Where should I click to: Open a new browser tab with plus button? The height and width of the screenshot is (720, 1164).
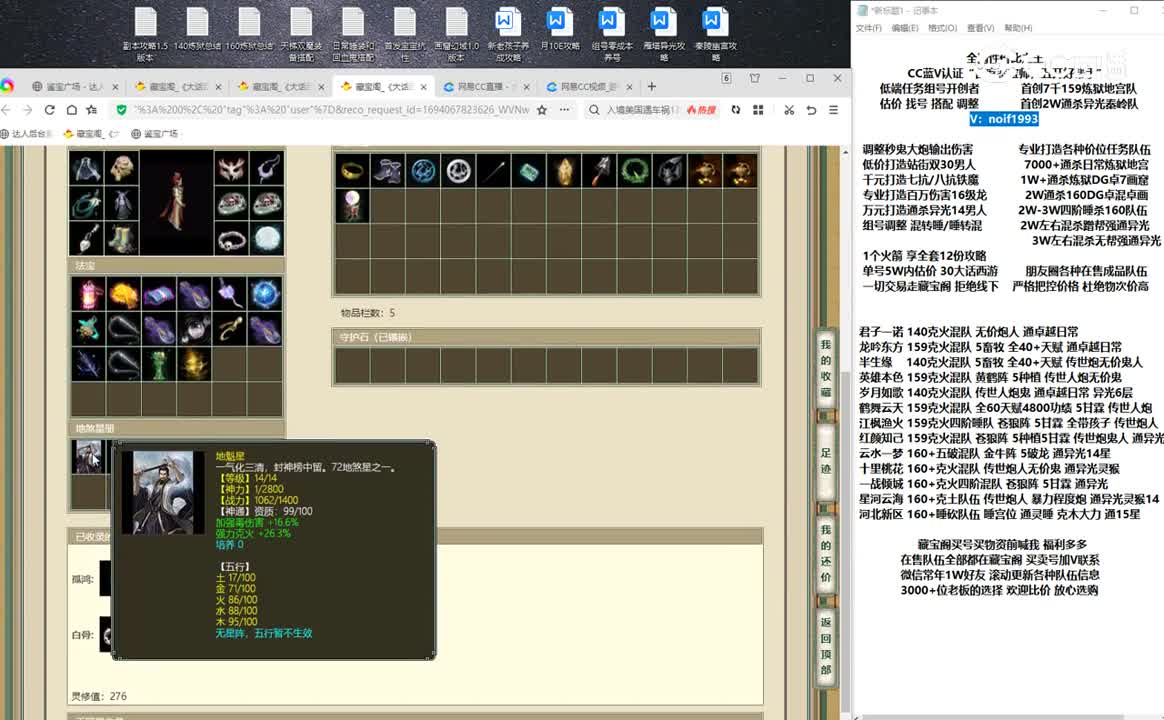(x=652, y=87)
